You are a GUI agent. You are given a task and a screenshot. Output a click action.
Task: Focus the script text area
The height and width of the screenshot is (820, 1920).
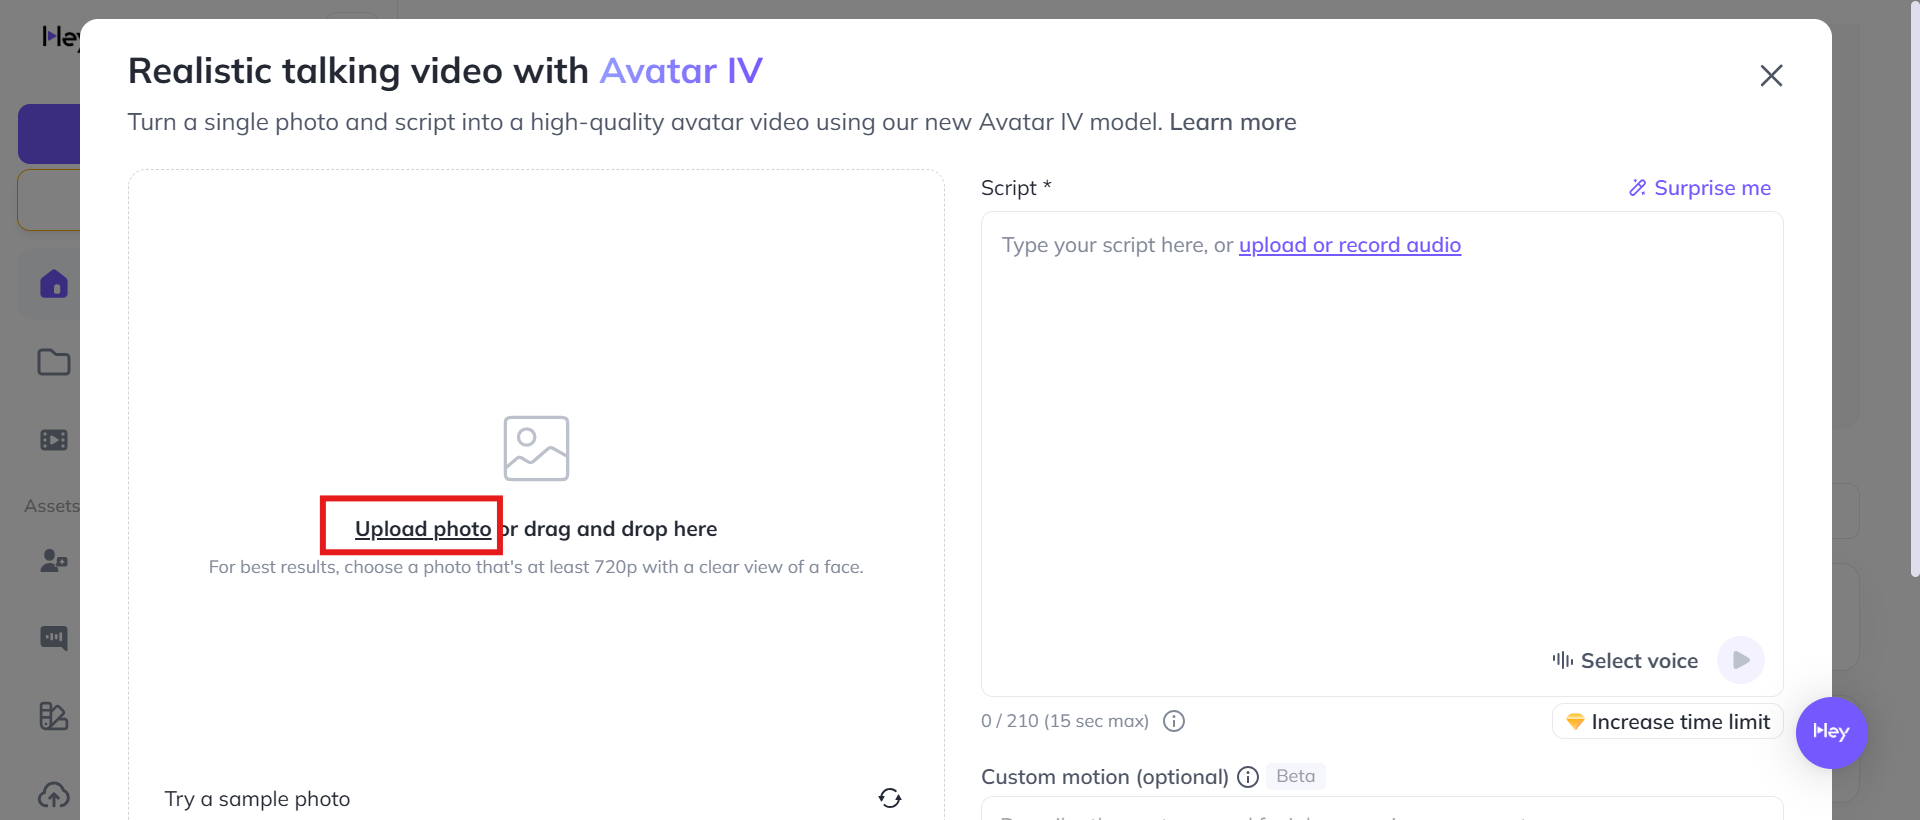point(1382,453)
